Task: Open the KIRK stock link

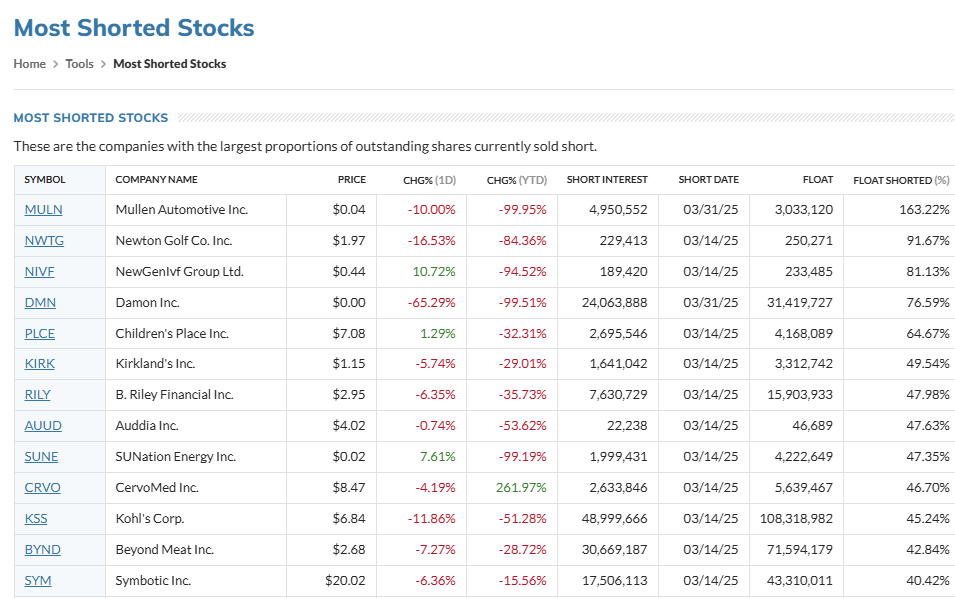Action: [x=40, y=364]
